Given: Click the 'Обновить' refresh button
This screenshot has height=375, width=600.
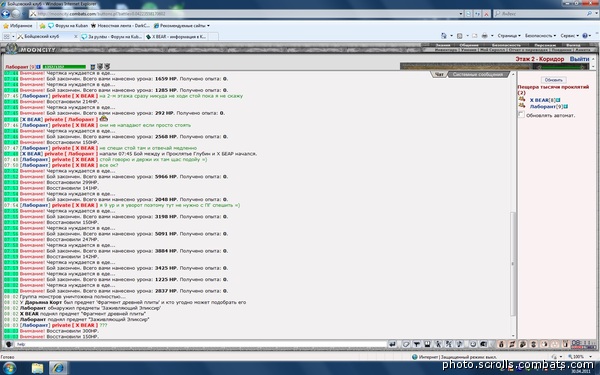Looking at the screenshot, I should coord(553,80).
